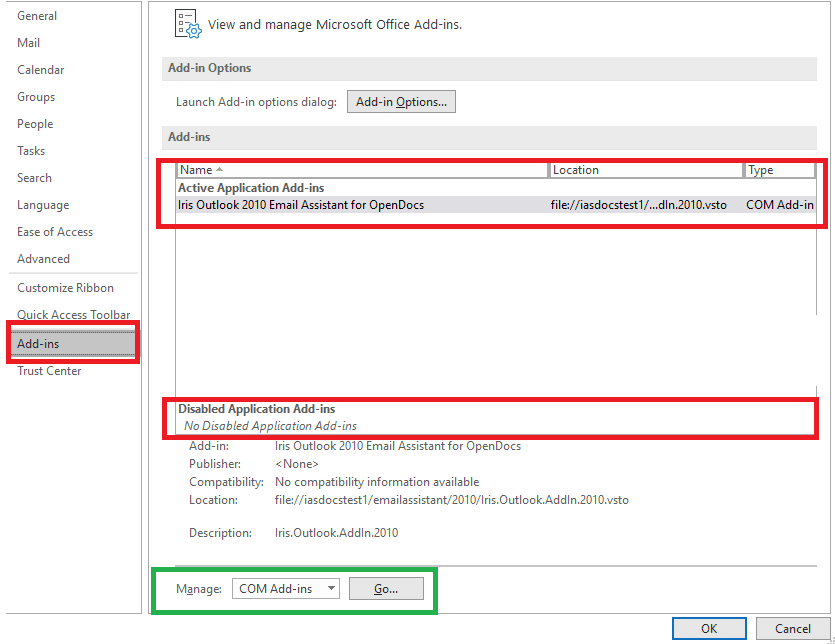The width and height of the screenshot is (835, 644).
Task: Confirm changes with the OK button
Action: 709,629
